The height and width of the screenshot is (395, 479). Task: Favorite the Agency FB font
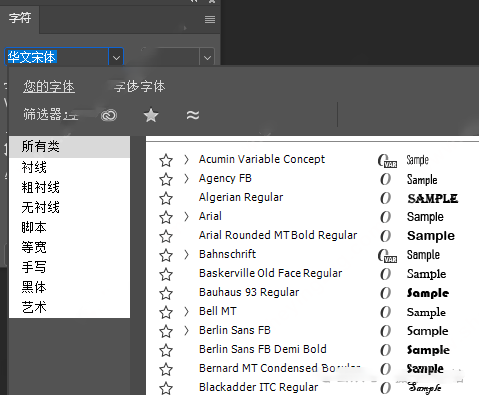166,179
